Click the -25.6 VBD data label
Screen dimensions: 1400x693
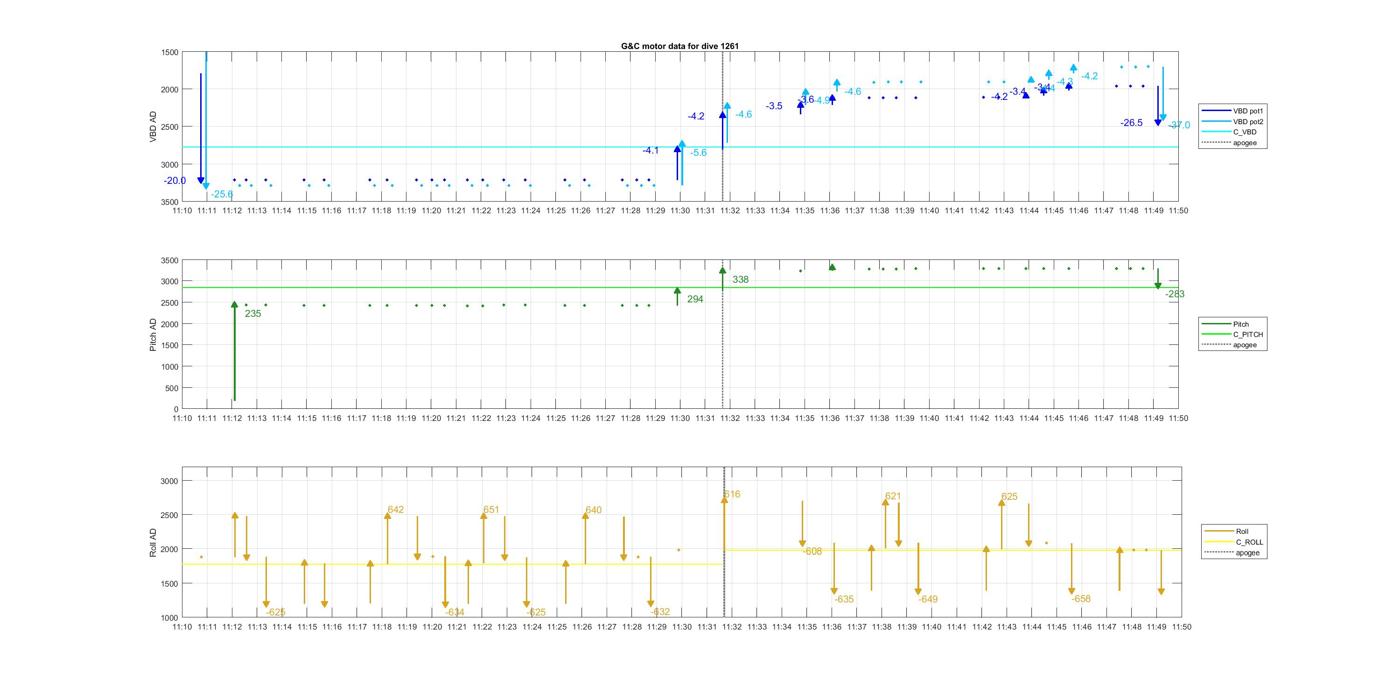click(222, 194)
